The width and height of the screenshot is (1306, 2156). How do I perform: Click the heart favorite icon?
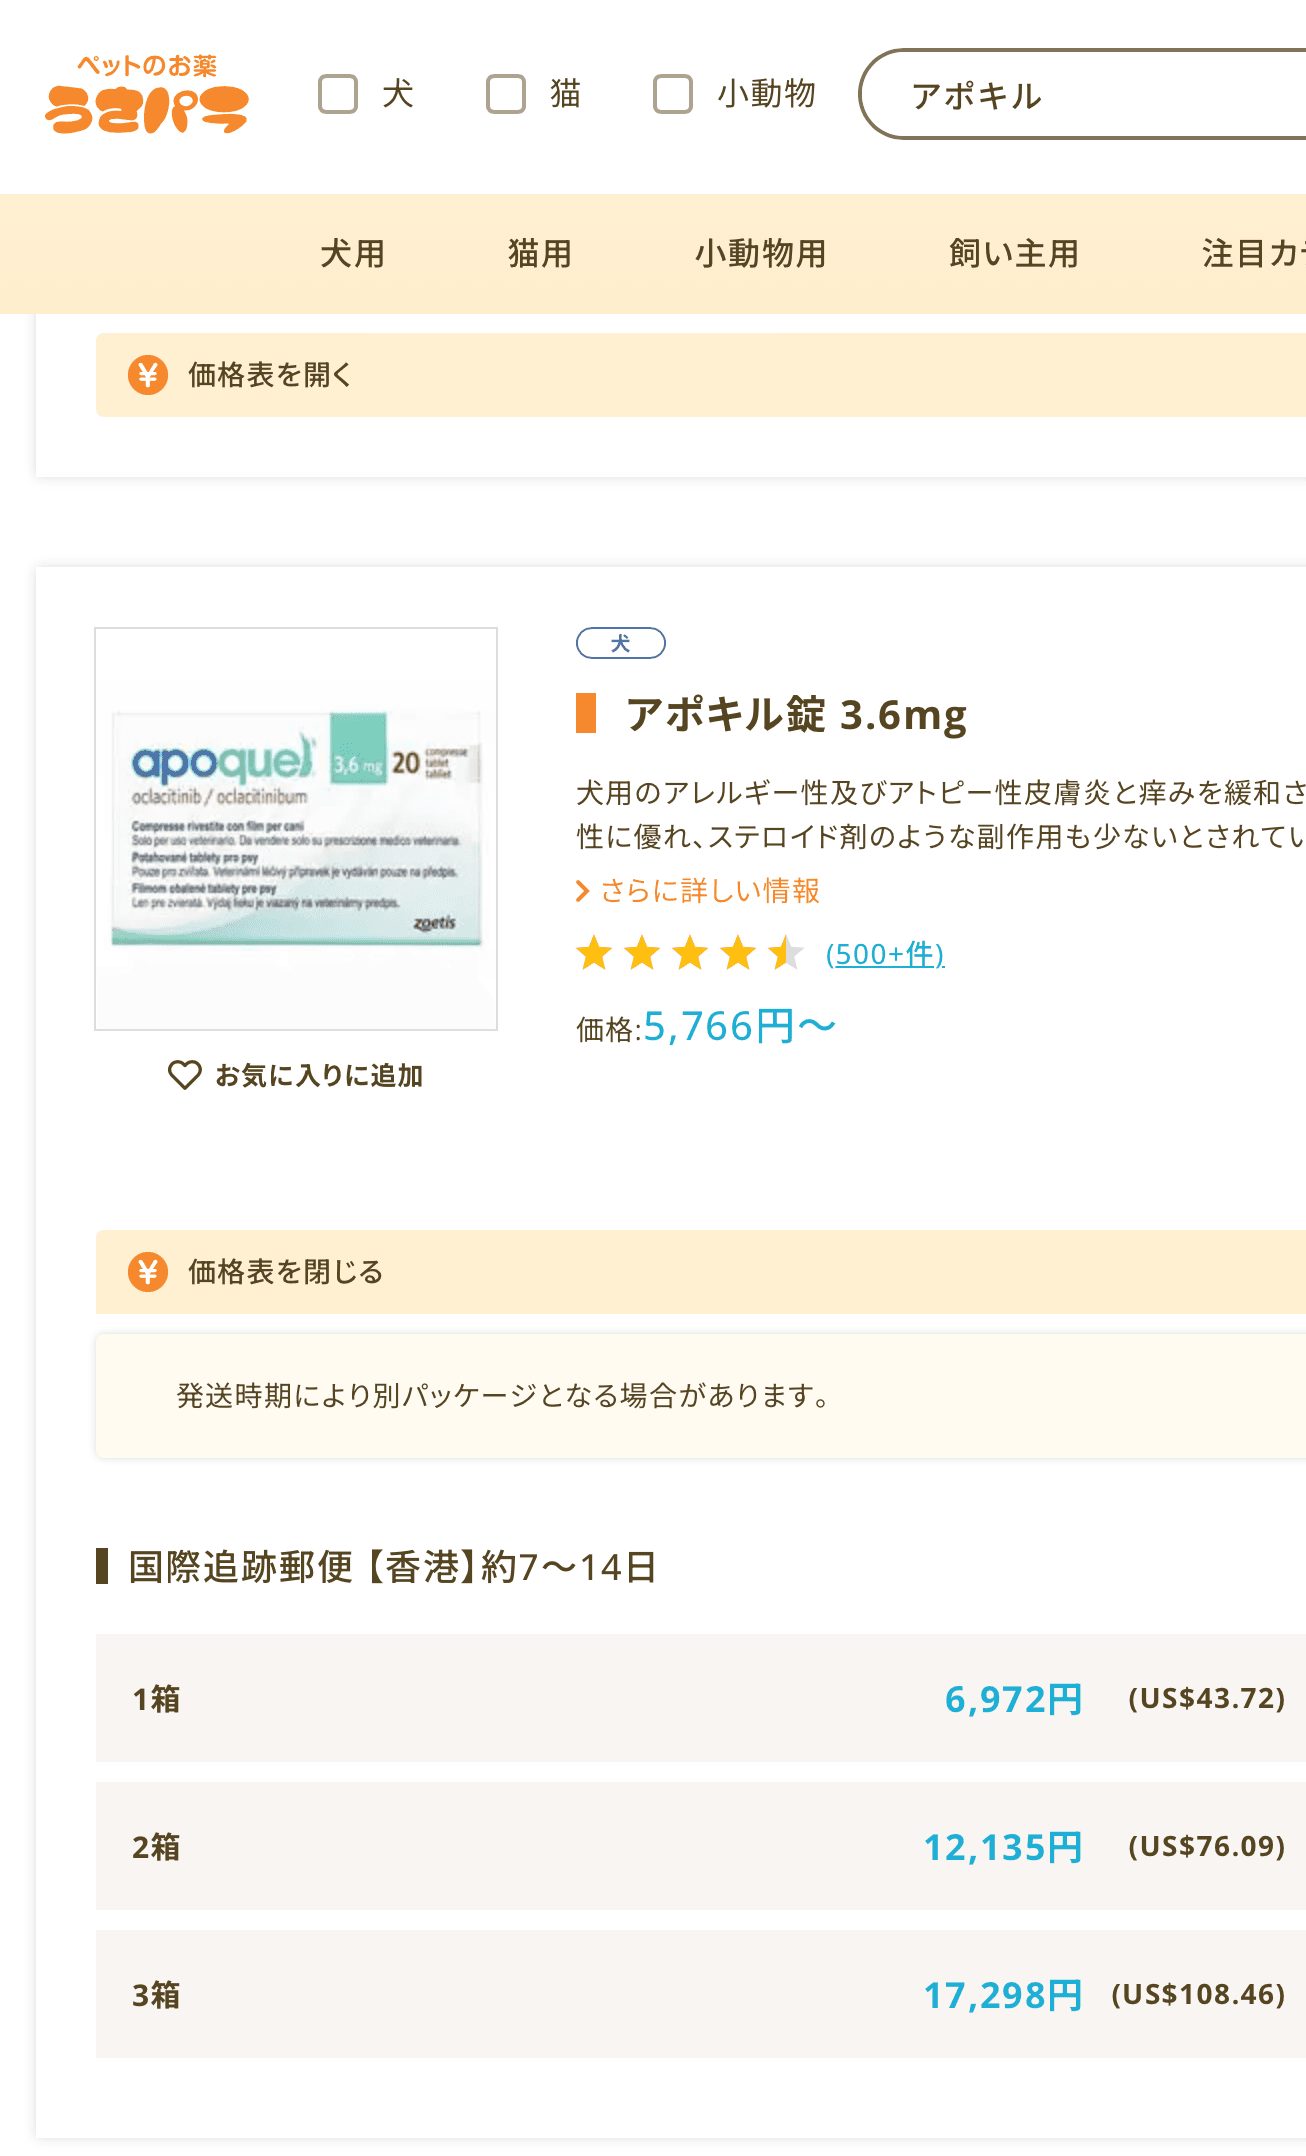pos(184,1075)
